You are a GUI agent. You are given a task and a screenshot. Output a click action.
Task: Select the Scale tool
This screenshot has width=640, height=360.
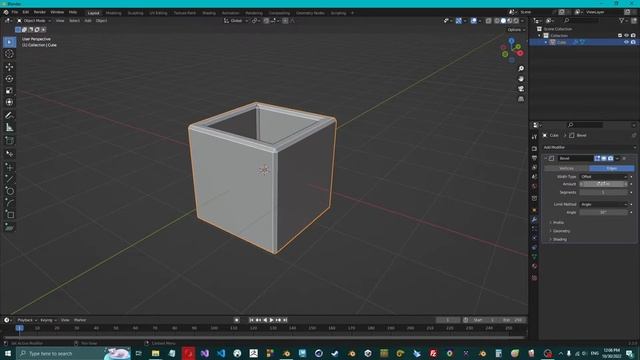pos(9,90)
